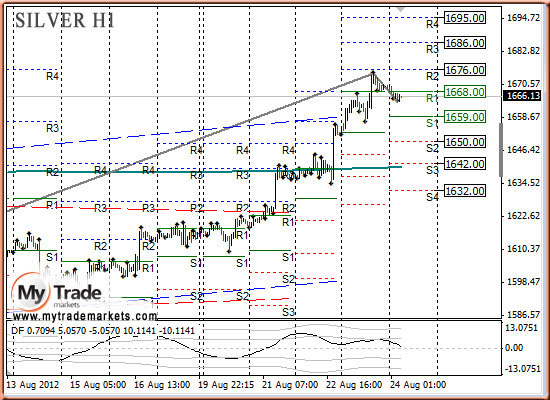Click the 1622.62 price axis value
The image size is (550, 400).
pyautogui.click(x=524, y=216)
